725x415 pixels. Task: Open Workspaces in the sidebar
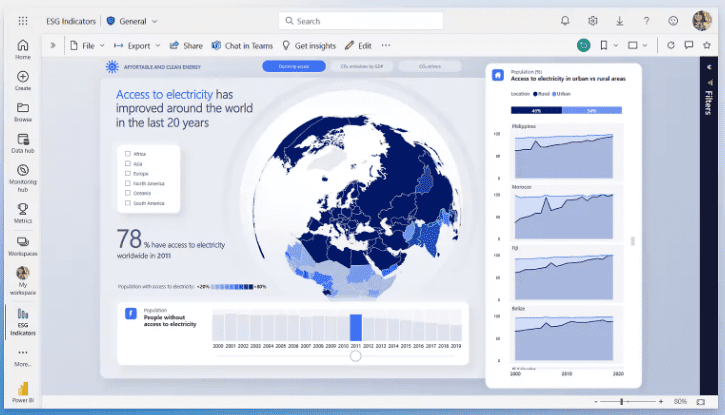23,246
